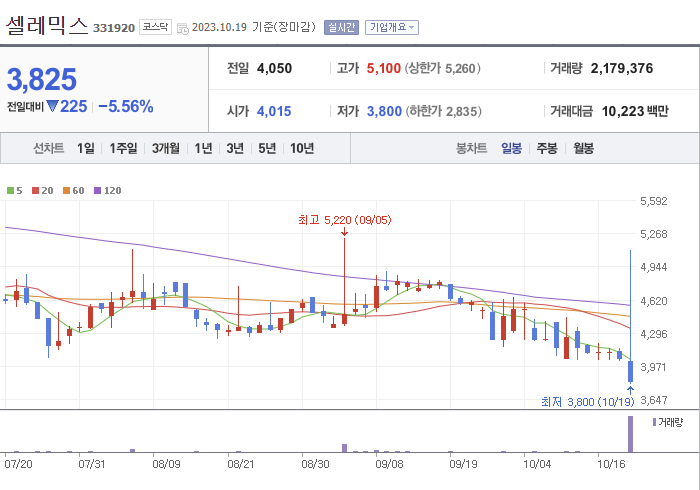Image resolution: width=700 pixels, height=490 pixels.
Task: Click the 거래량 volume legend square
Action: (654, 422)
